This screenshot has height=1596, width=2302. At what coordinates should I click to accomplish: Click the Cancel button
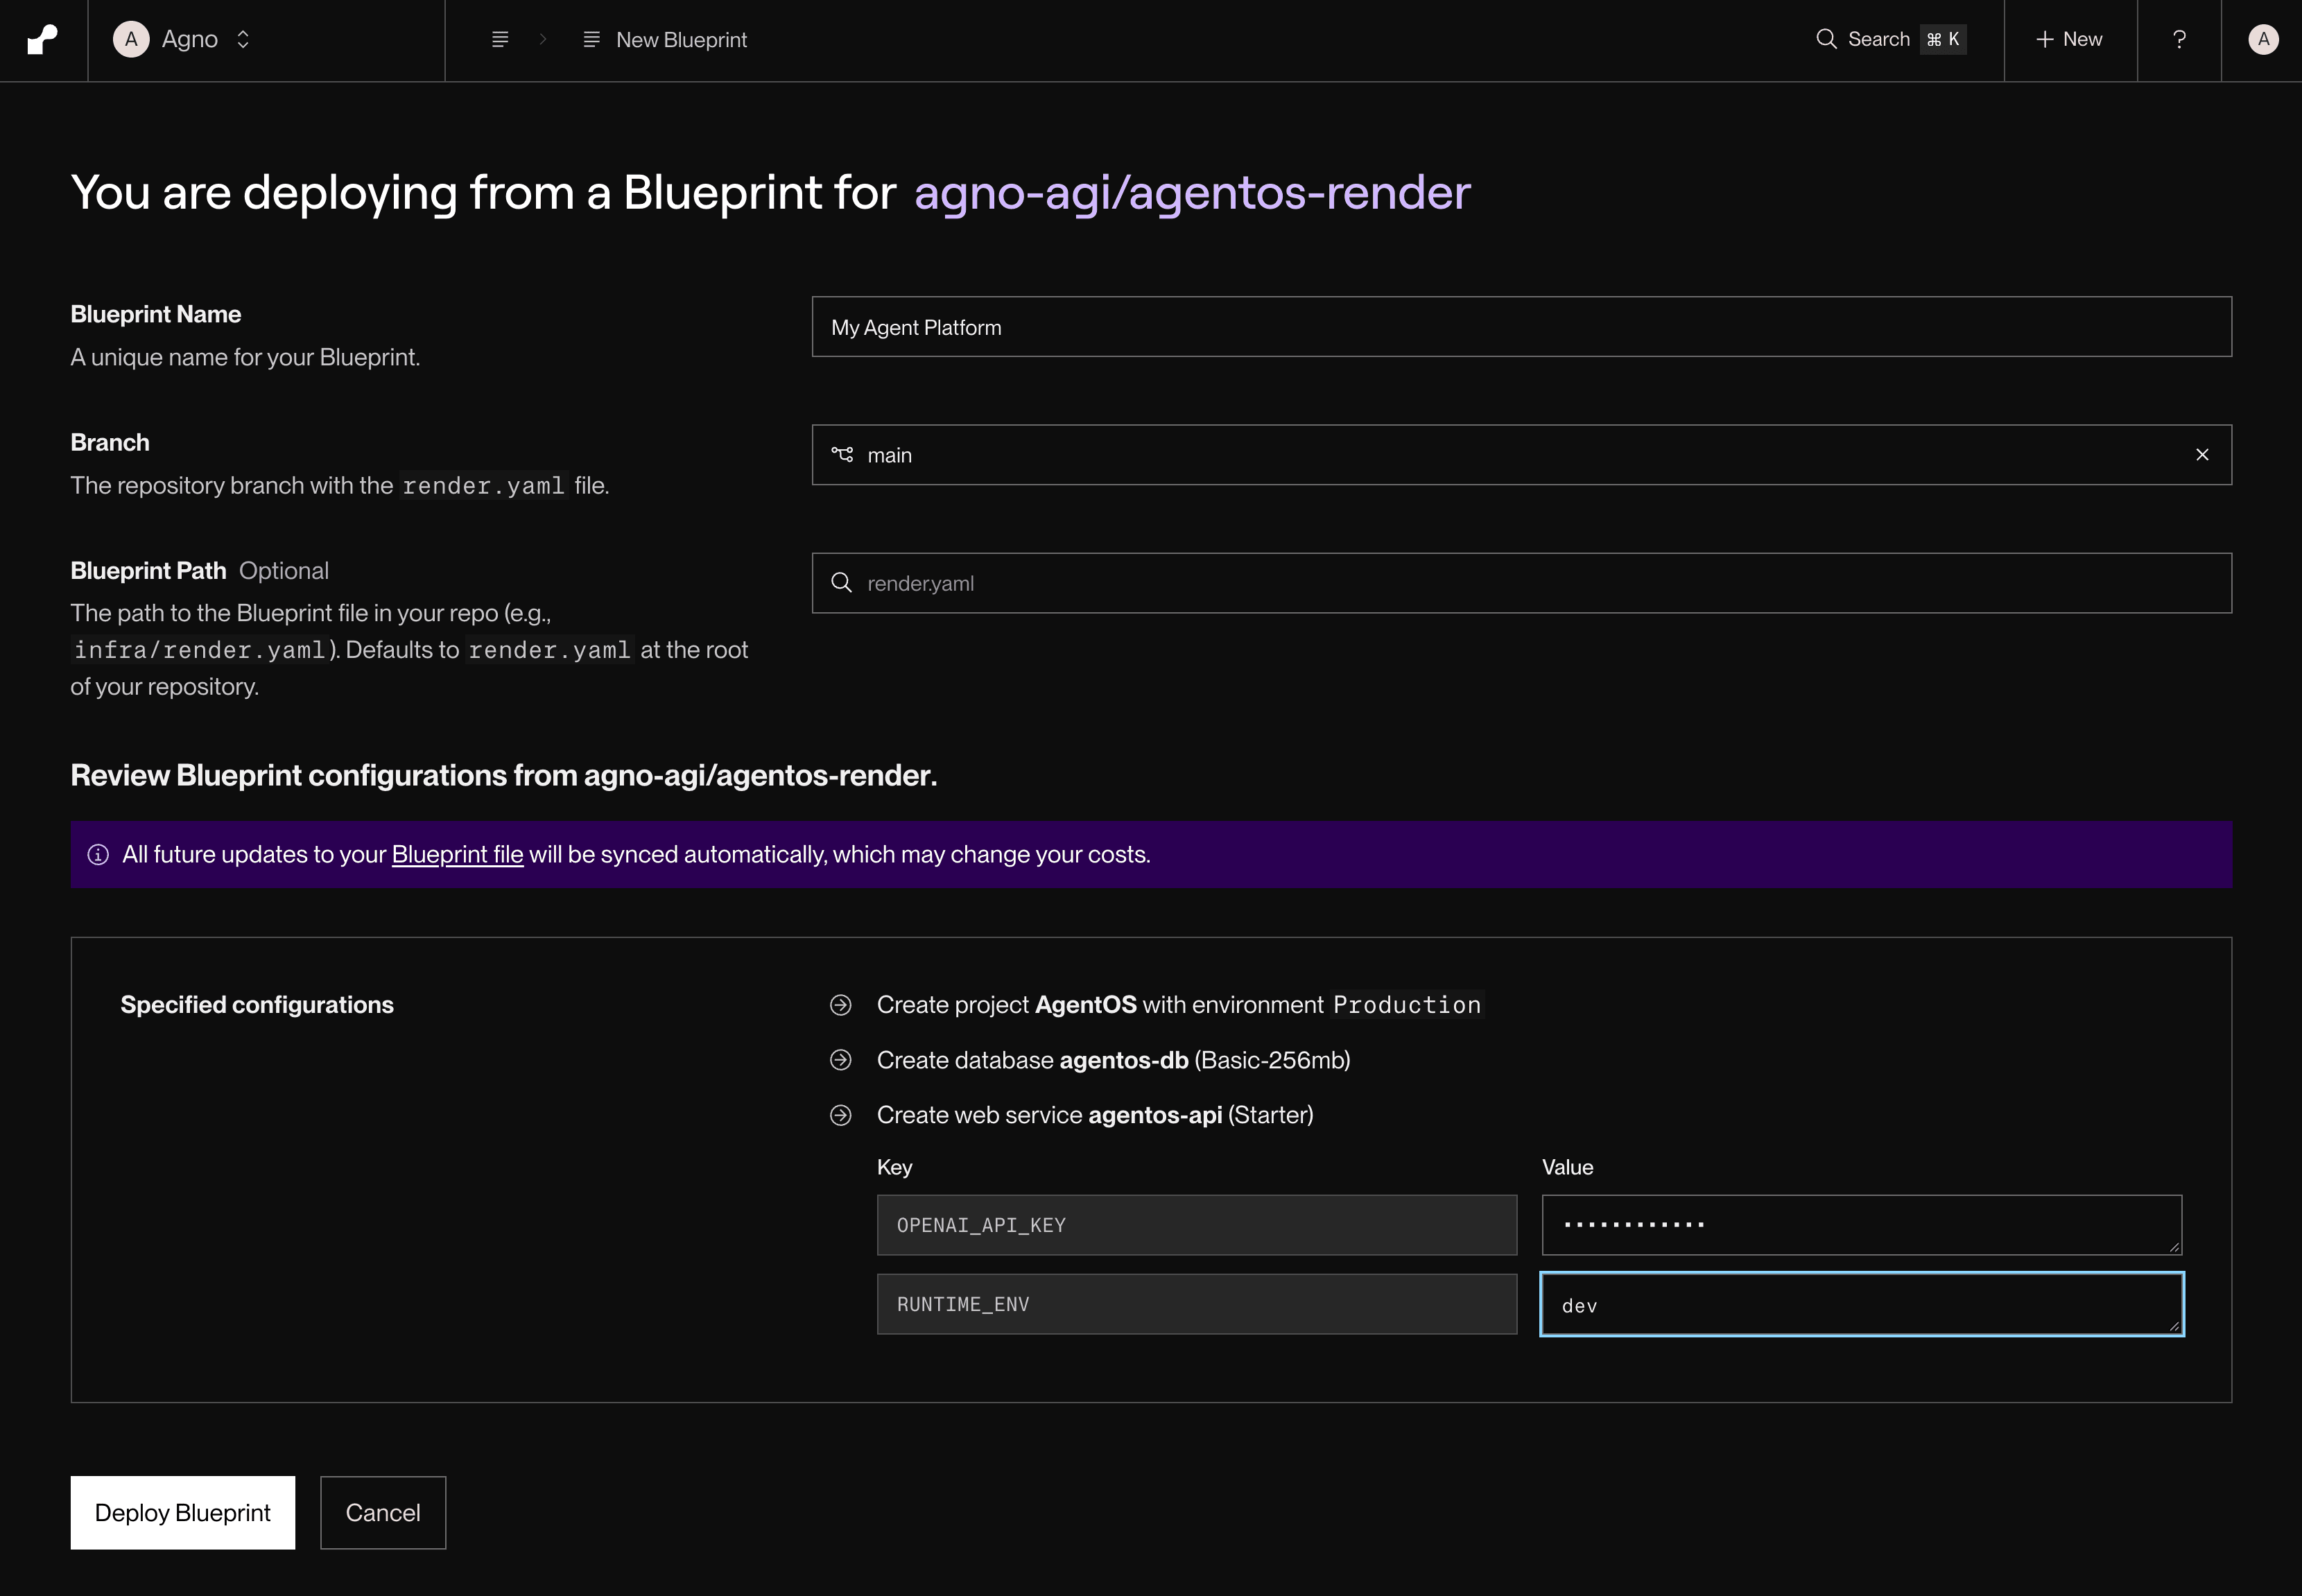pos(383,1513)
